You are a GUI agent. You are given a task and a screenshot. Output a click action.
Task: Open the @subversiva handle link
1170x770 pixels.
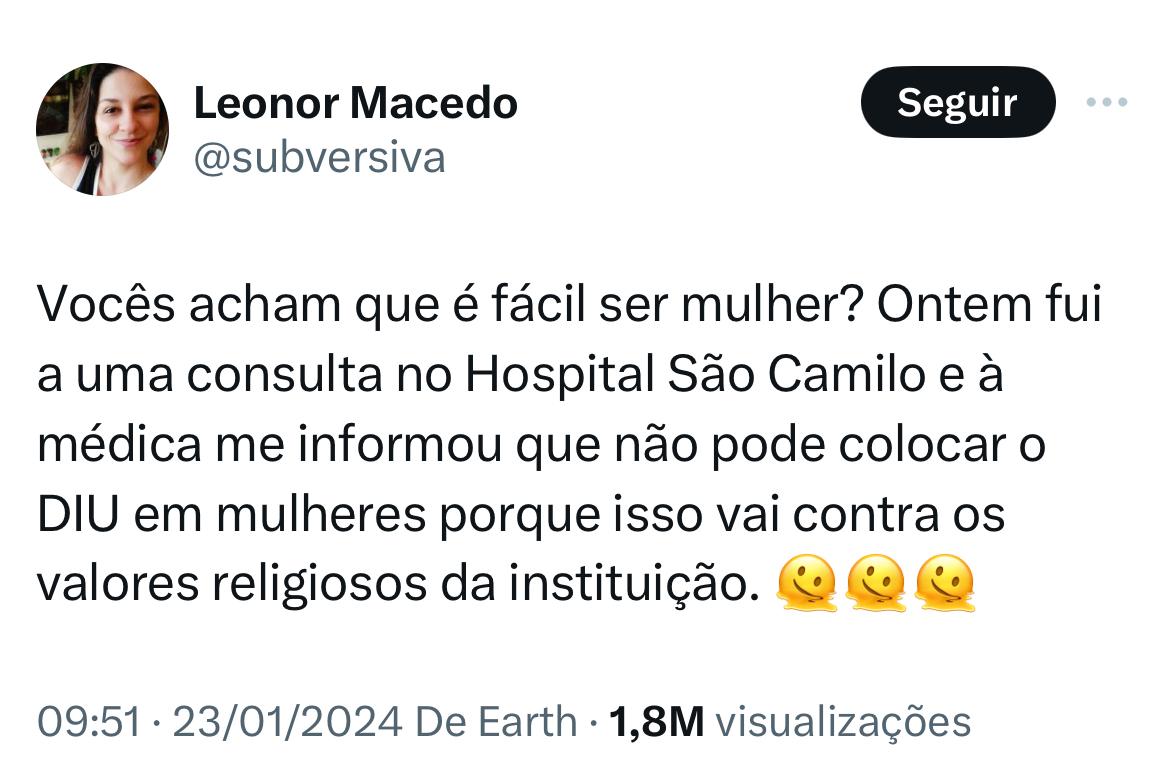319,158
